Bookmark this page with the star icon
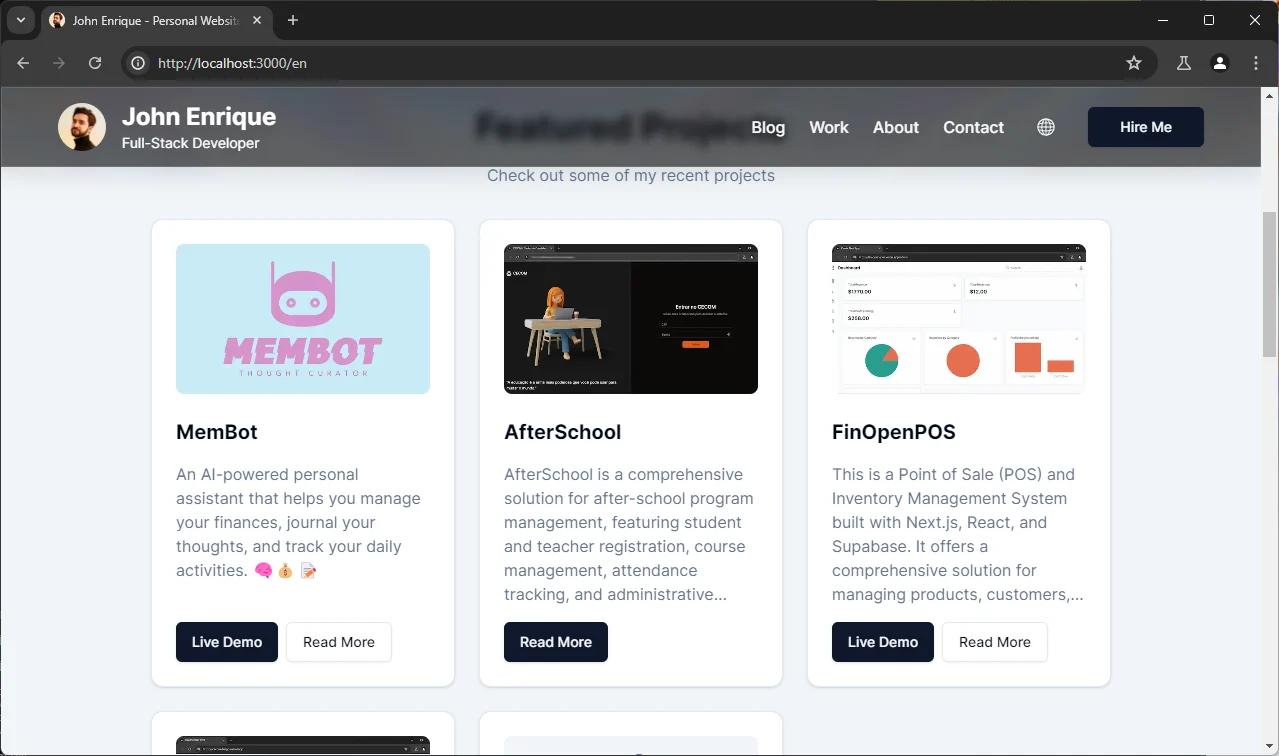 point(1134,63)
